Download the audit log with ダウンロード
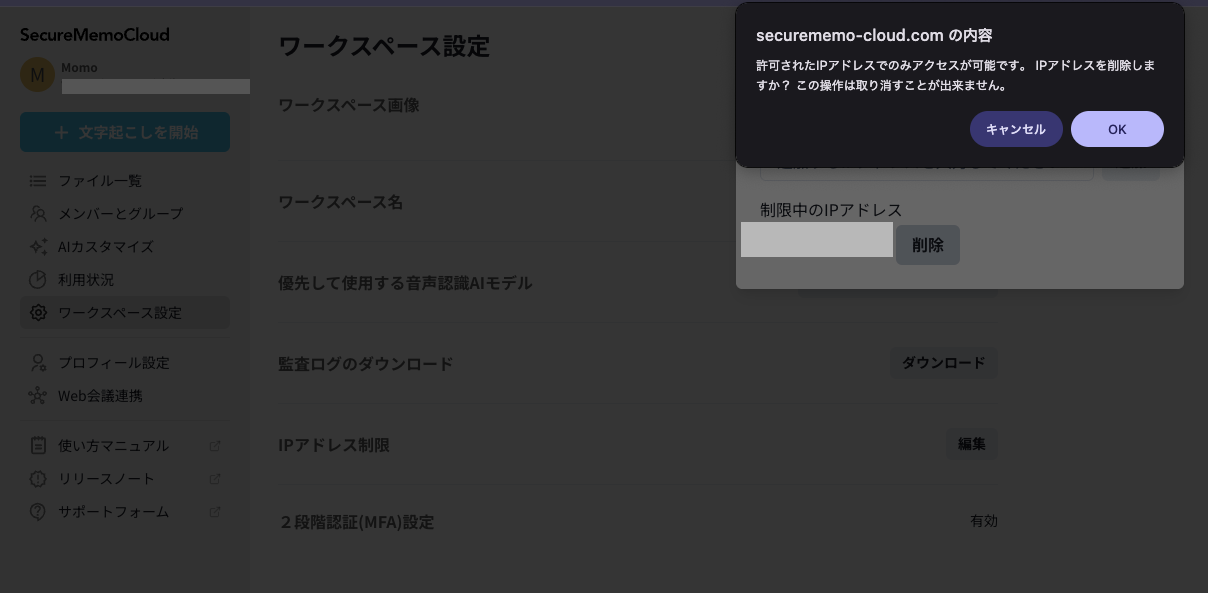The image size is (1208, 593). click(943, 363)
